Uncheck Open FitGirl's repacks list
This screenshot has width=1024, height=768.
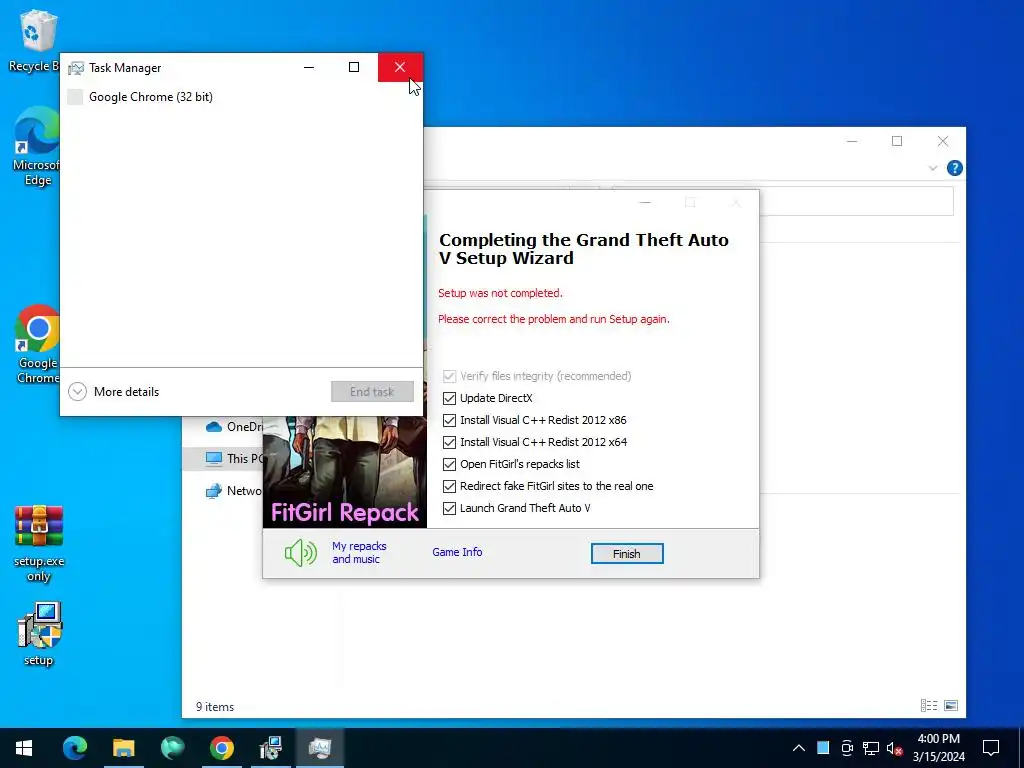pos(449,464)
